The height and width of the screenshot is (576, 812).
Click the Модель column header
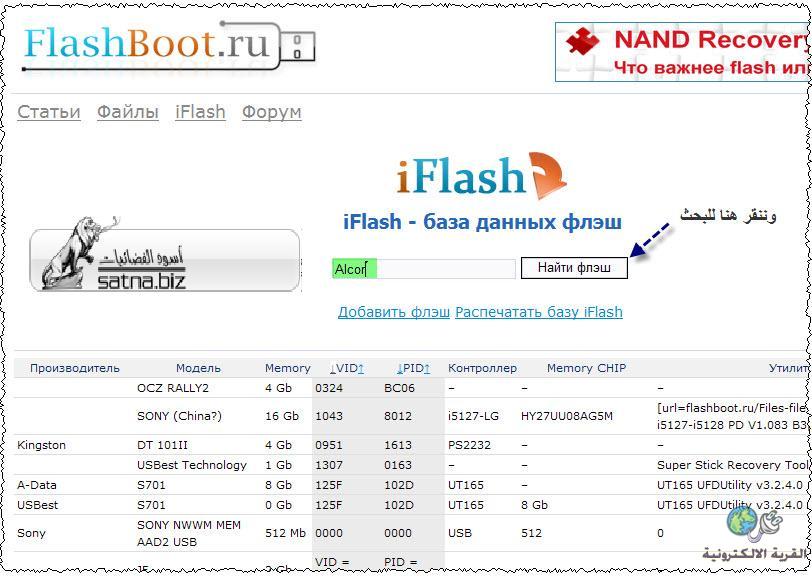(198, 368)
